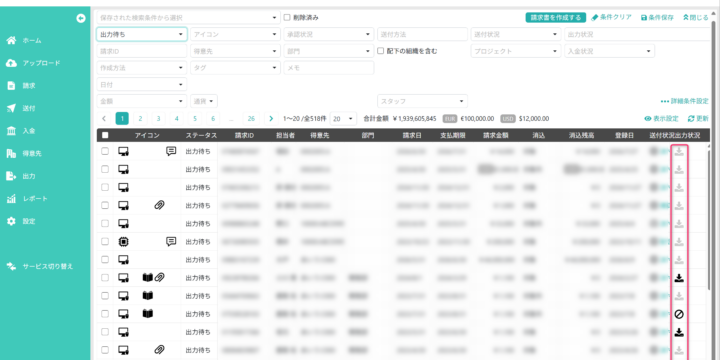
Task: Open the 通貨 currency dropdown
Action: pyautogui.click(x=204, y=101)
